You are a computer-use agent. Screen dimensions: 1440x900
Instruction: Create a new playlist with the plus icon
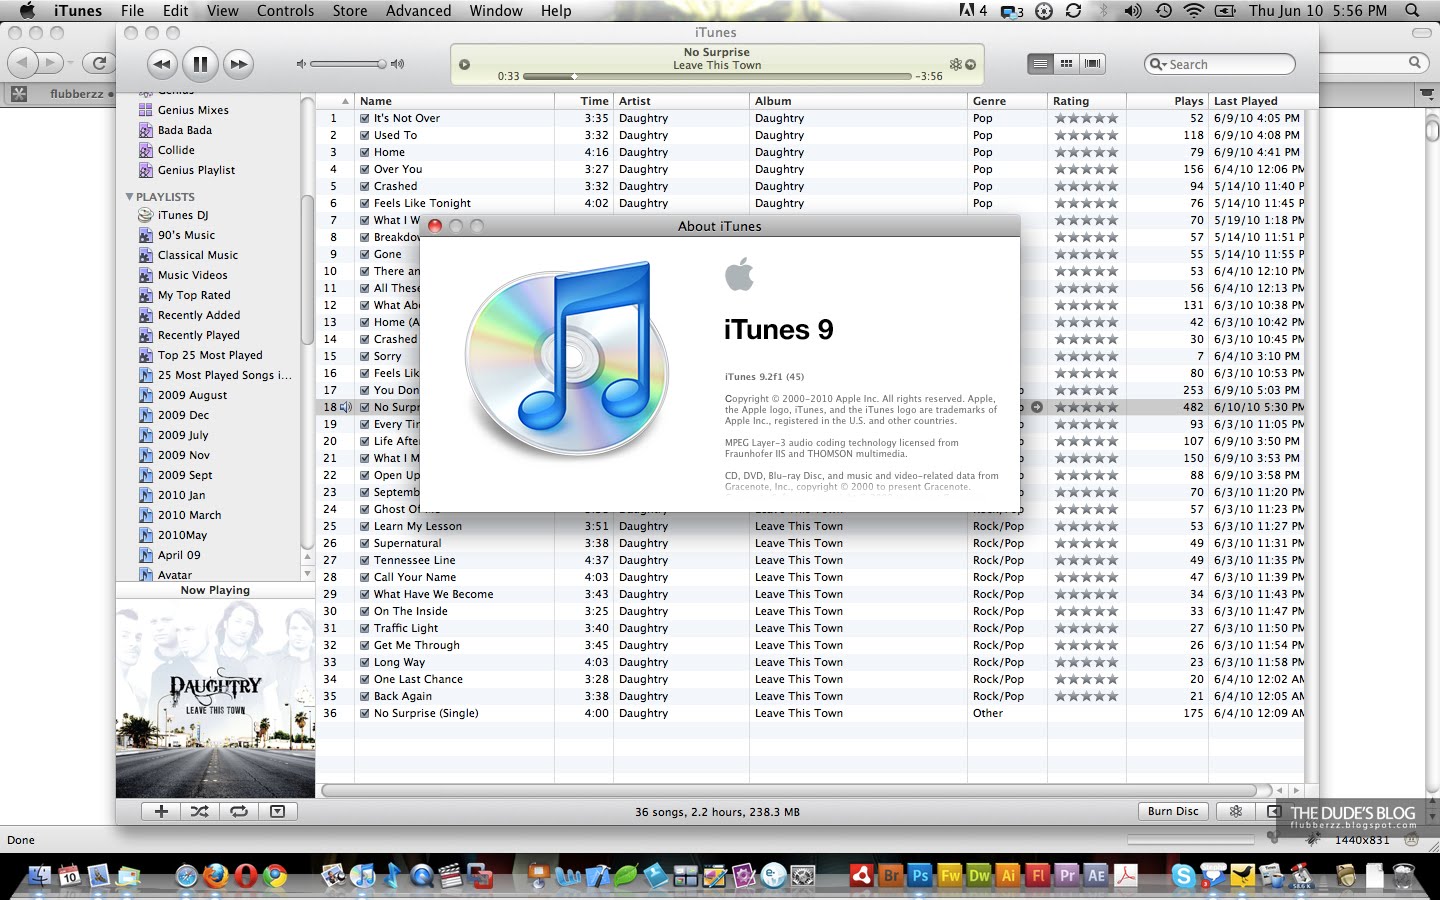click(x=161, y=811)
